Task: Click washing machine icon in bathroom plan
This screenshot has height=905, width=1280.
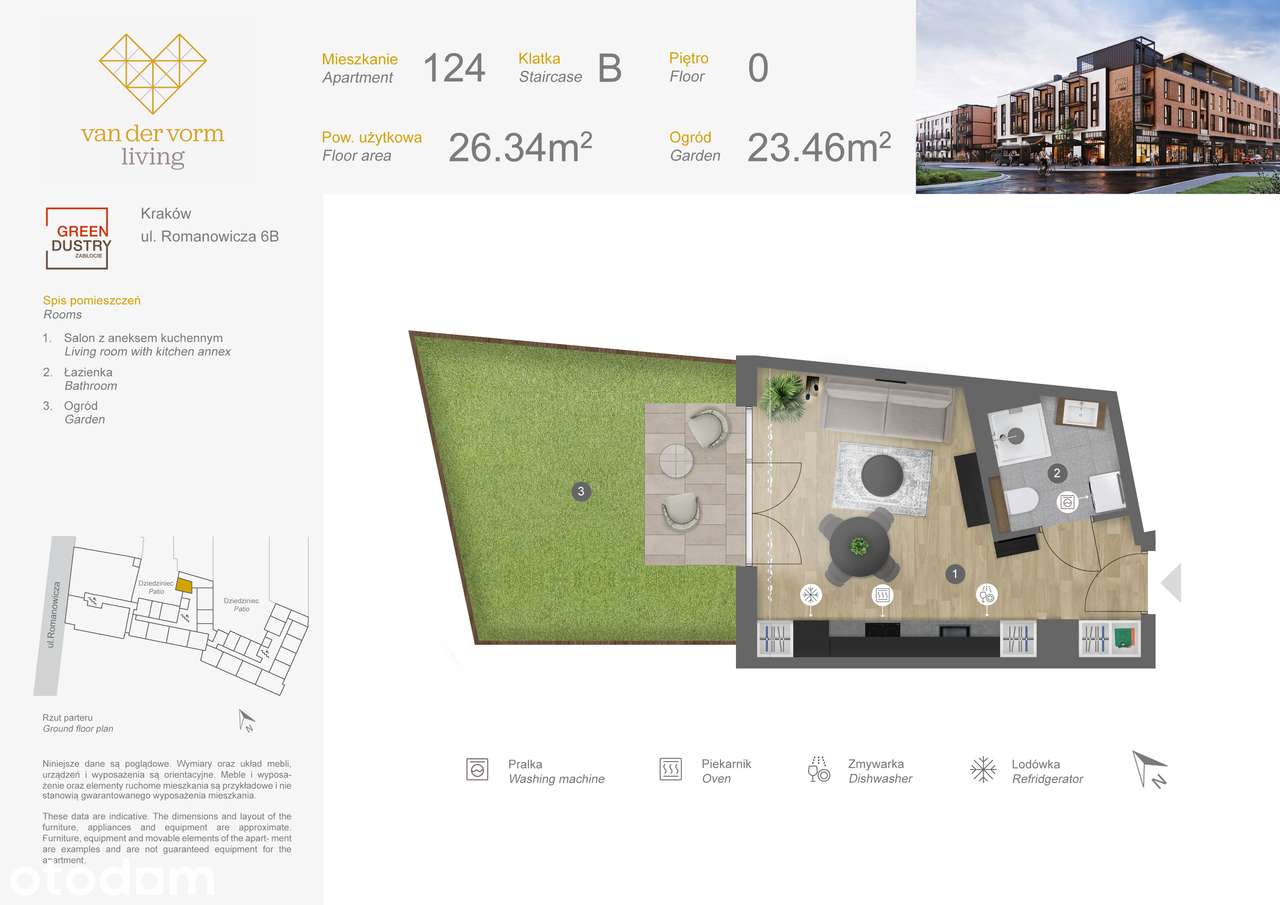Action: click(x=1067, y=502)
